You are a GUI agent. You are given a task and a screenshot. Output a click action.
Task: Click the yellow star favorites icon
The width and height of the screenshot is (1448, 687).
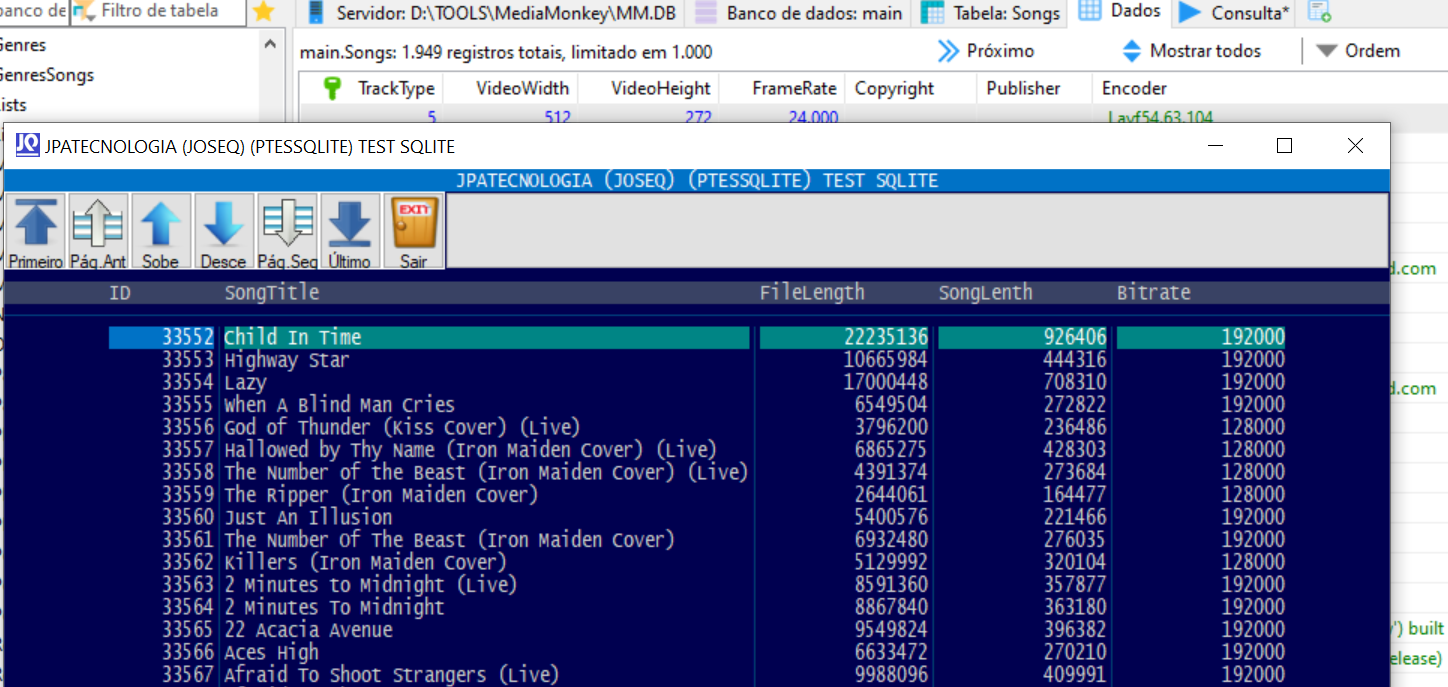tap(263, 12)
